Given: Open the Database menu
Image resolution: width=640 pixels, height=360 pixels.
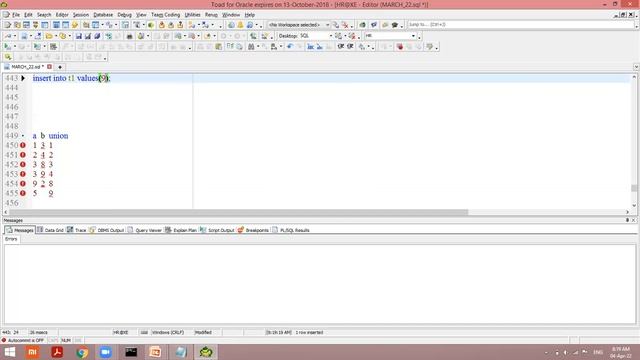Looking at the screenshot, I should coord(103,15).
